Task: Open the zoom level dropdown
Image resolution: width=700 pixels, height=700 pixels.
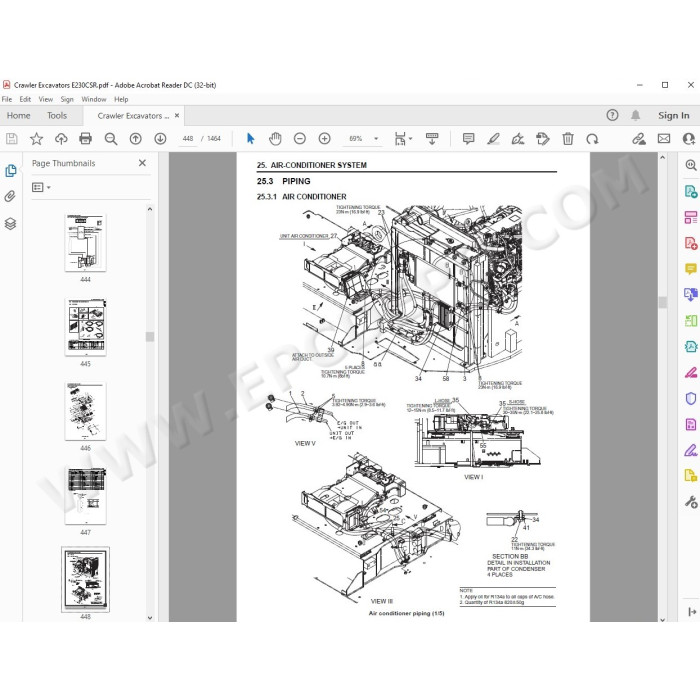Action: point(376,139)
